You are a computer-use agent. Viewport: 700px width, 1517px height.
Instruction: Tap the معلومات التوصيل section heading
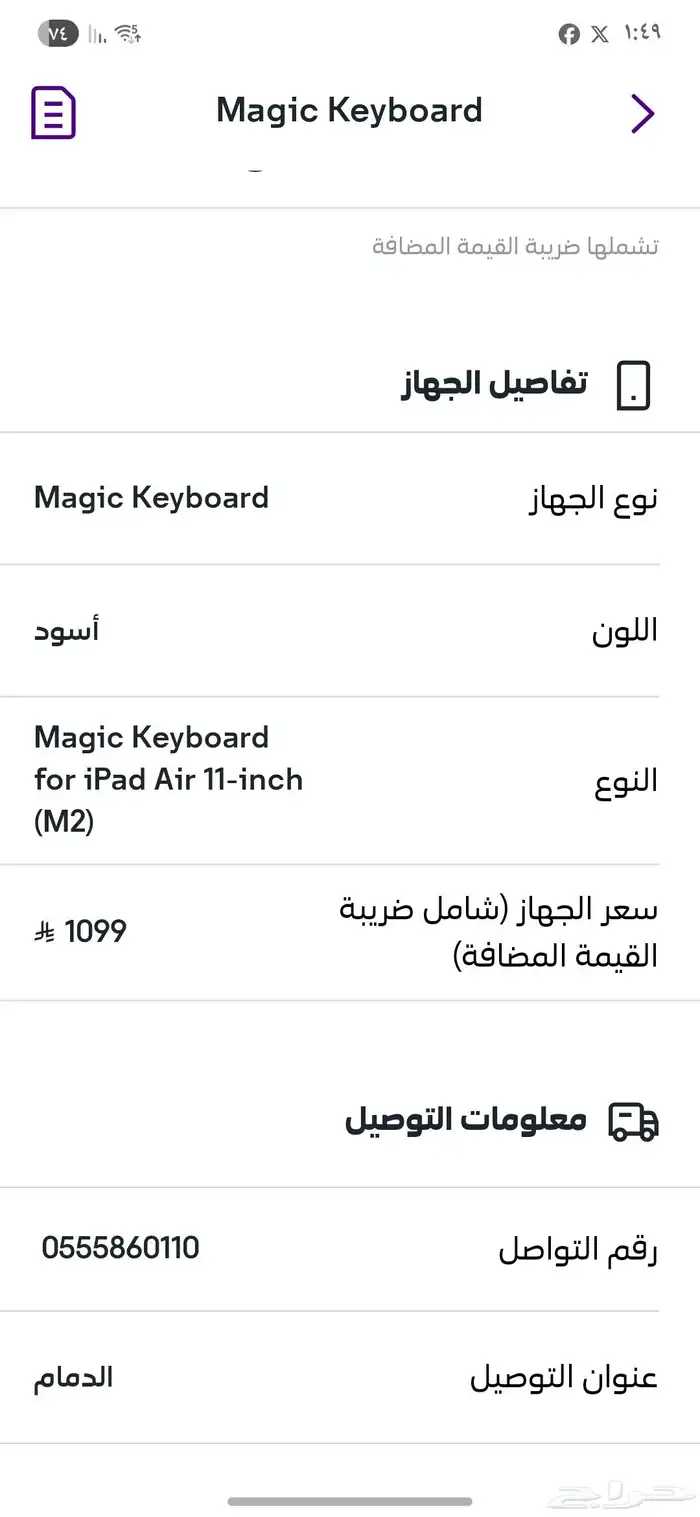click(466, 1119)
